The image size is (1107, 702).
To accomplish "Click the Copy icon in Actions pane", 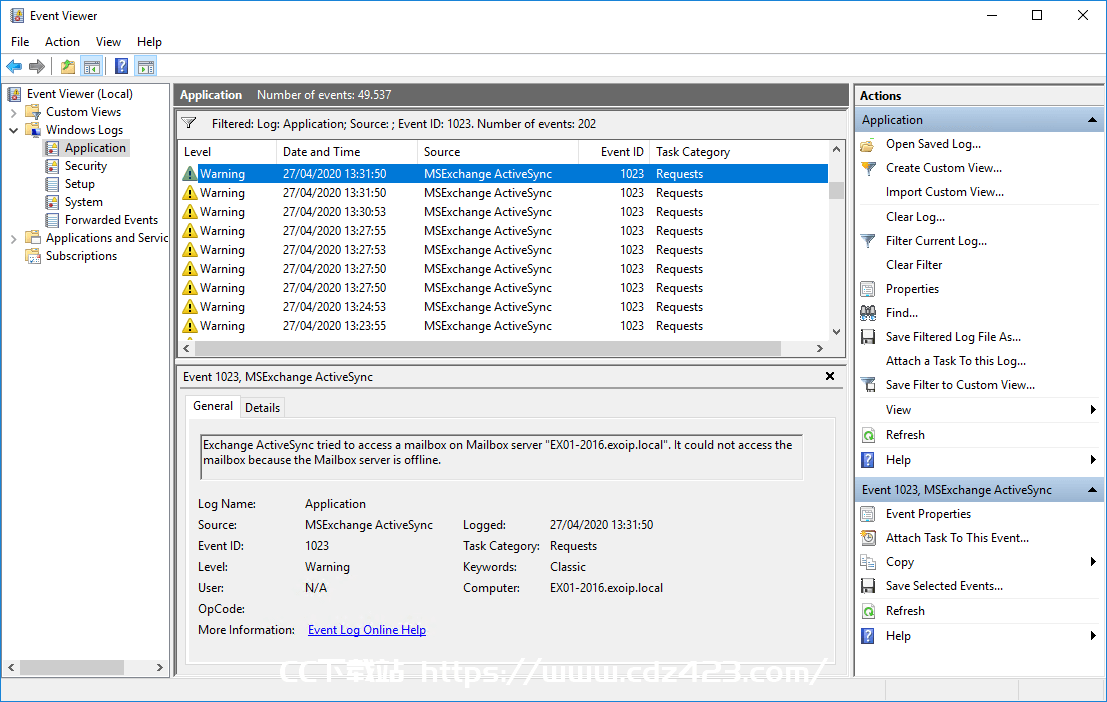I will click(868, 562).
